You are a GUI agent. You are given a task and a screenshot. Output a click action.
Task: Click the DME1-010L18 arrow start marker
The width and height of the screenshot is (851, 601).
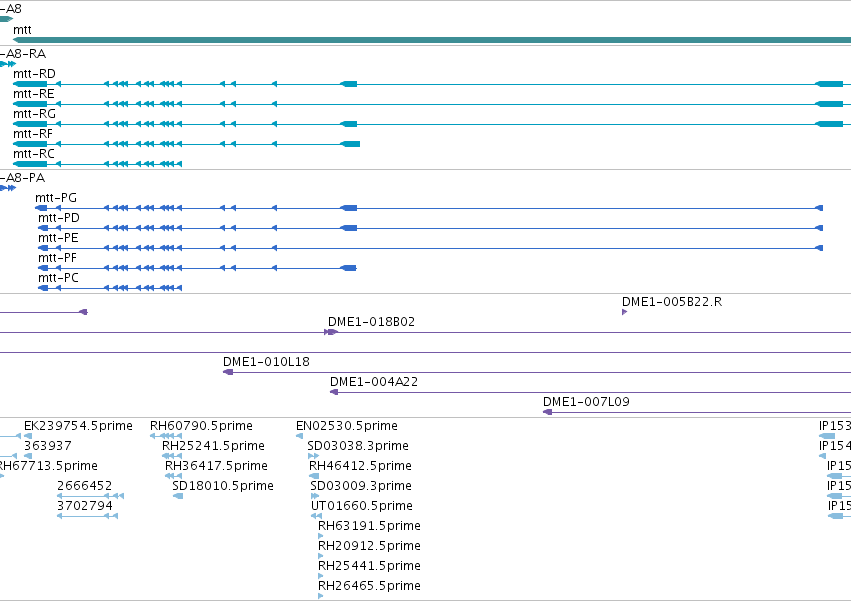coord(228,372)
